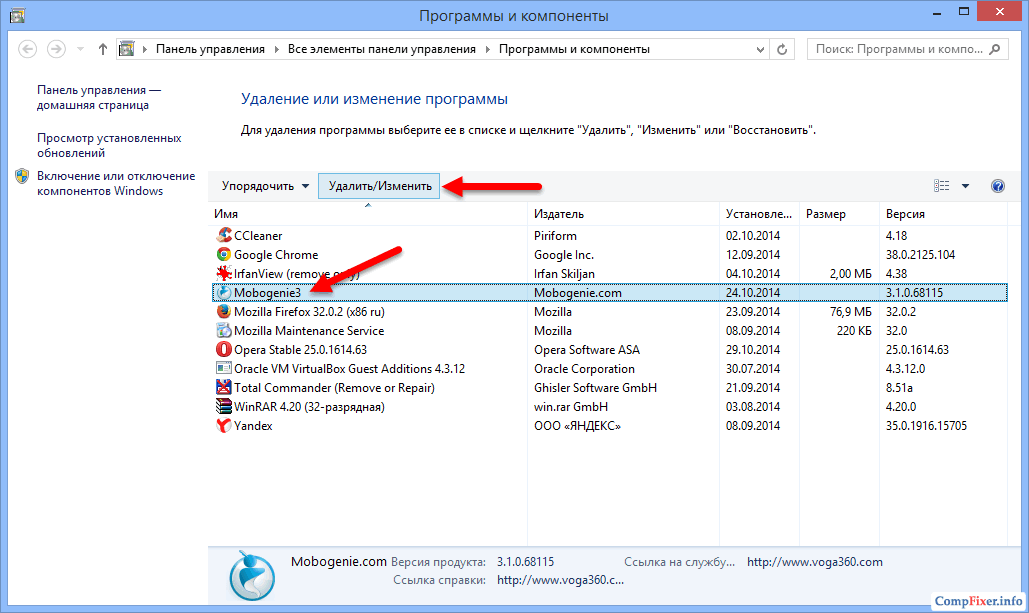Screen dimensions: 1029x613
Task: Refresh the programs list
Action: (x=785, y=49)
